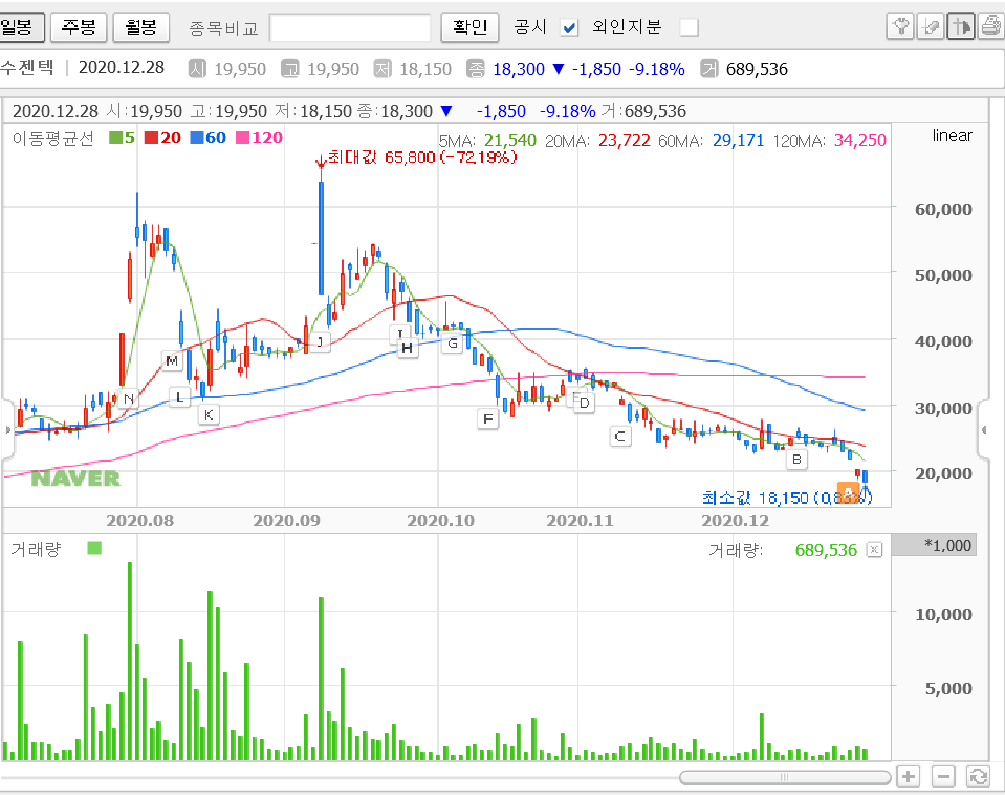Enable the 외인지분 foreign ownership checkbox
The width and height of the screenshot is (1005, 795).
[x=689, y=28]
